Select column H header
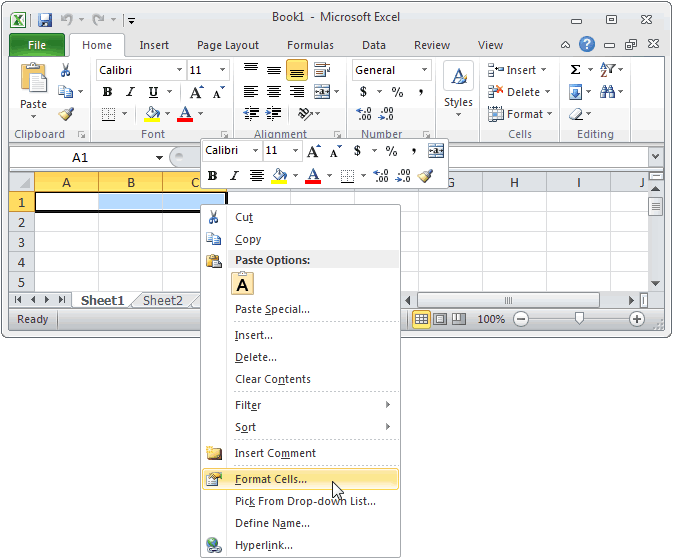This screenshot has width=673, height=560. (514, 182)
